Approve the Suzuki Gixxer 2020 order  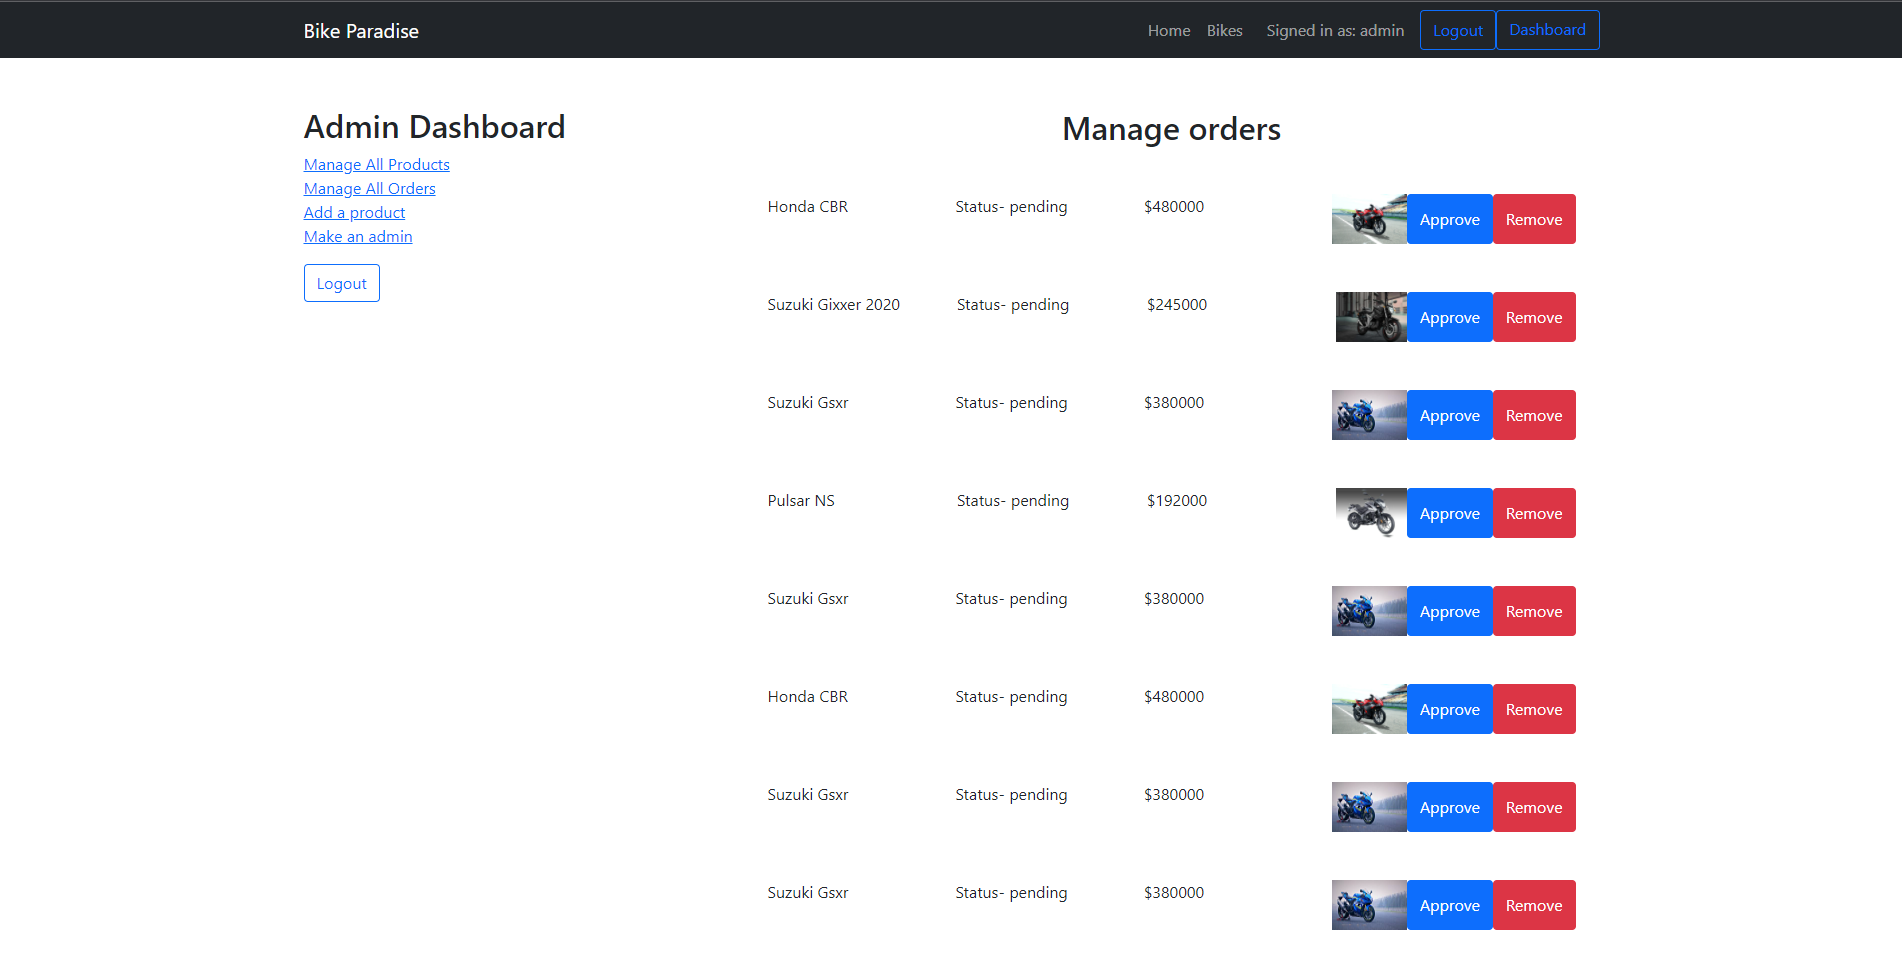pos(1449,317)
